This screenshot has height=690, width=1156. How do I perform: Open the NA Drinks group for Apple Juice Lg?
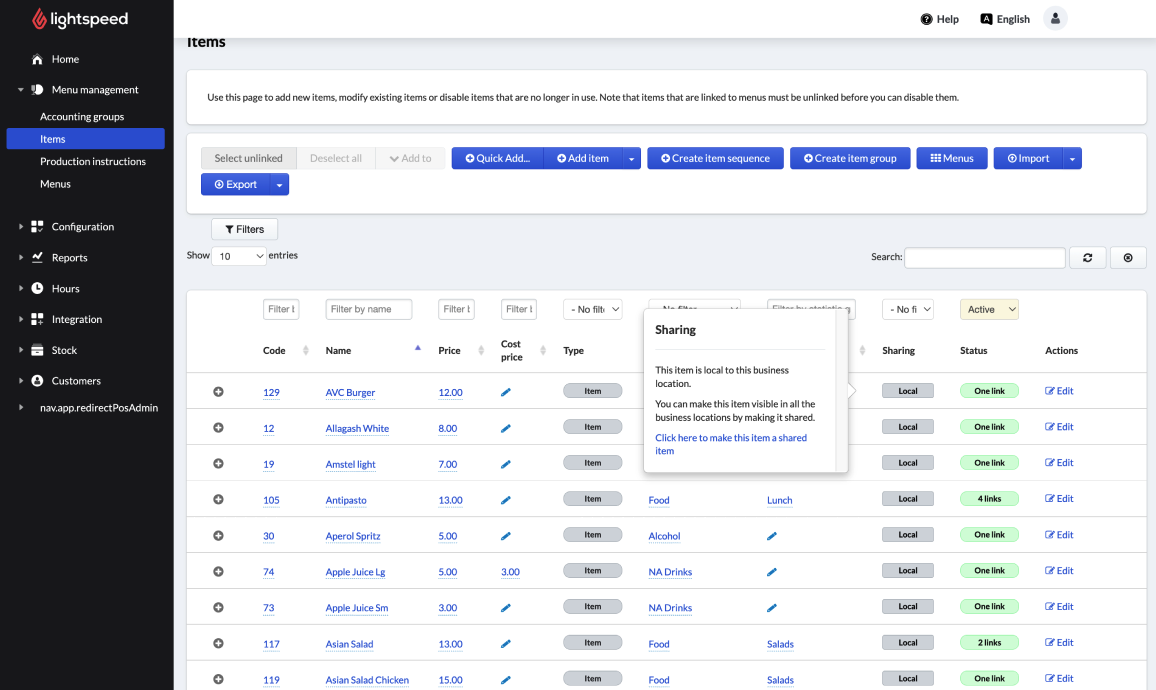click(x=670, y=572)
